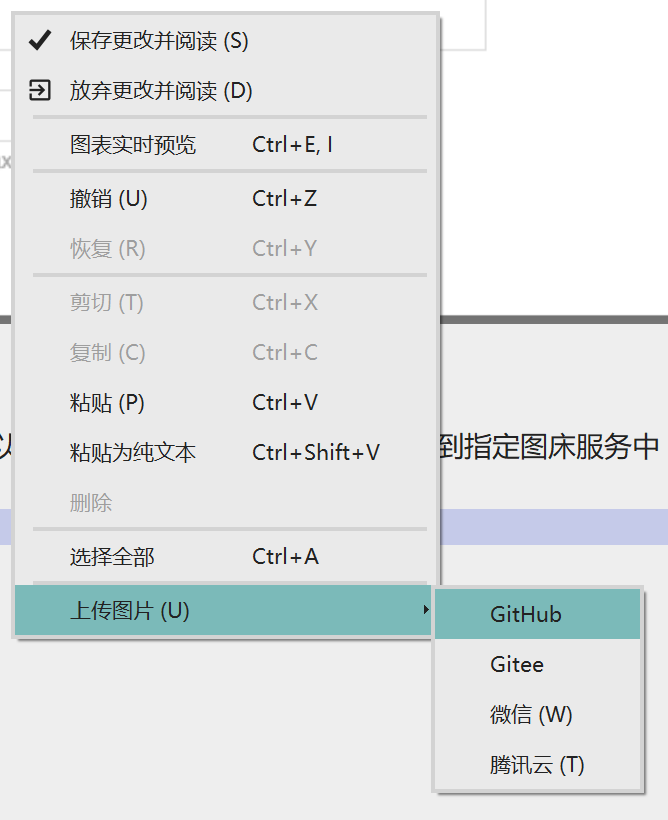This screenshot has width=668, height=820.
Task: Click the Ctrl+Shift+V shortcut label
Action: point(316,452)
